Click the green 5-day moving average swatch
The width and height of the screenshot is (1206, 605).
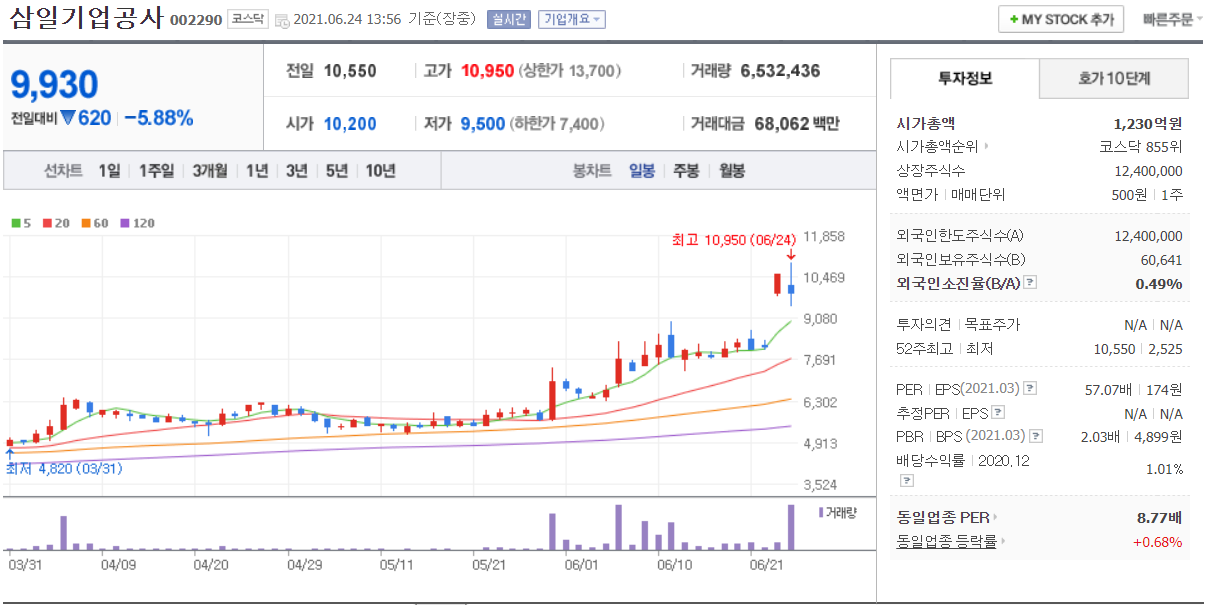click(x=16, y=223)
